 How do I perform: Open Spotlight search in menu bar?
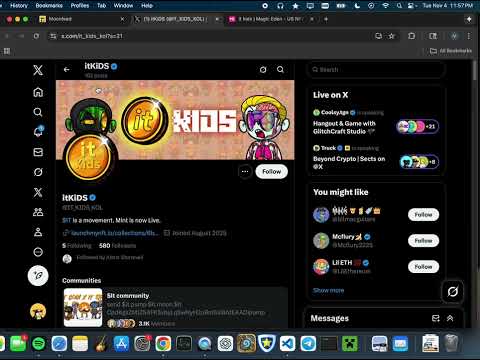pos(399,5)
